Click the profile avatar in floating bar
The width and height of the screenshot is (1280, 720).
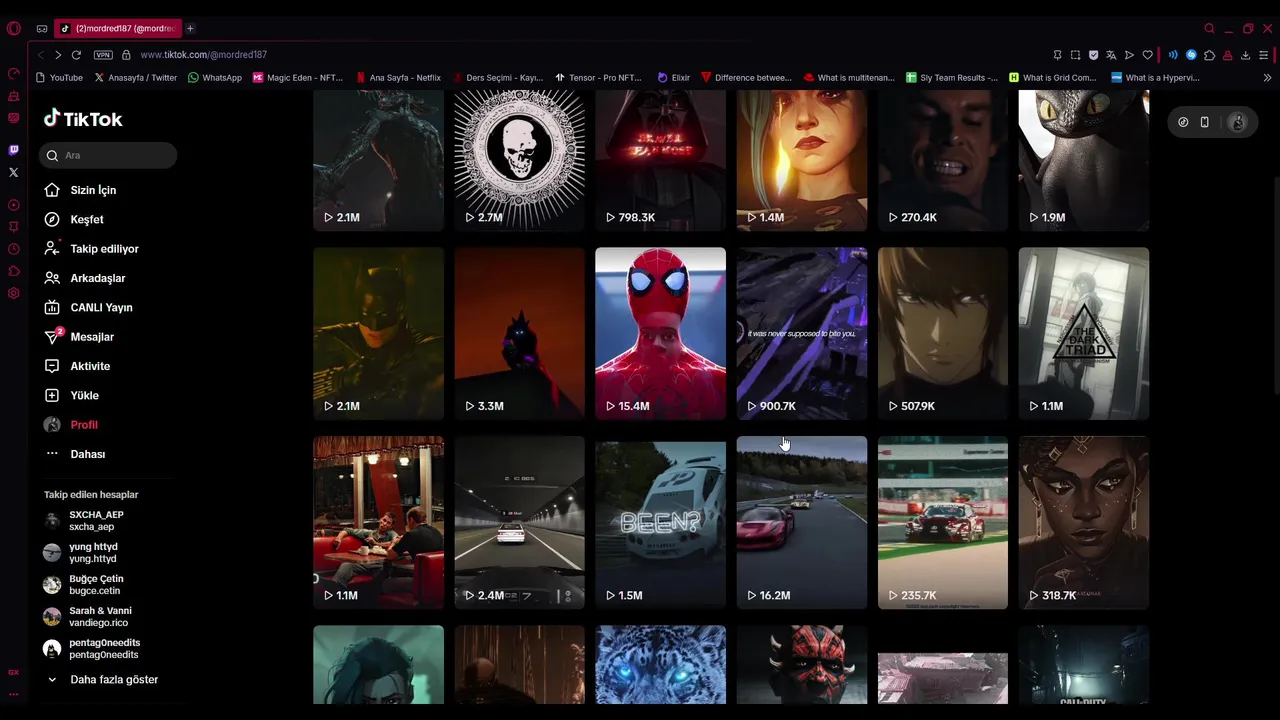click(1237, 122)
